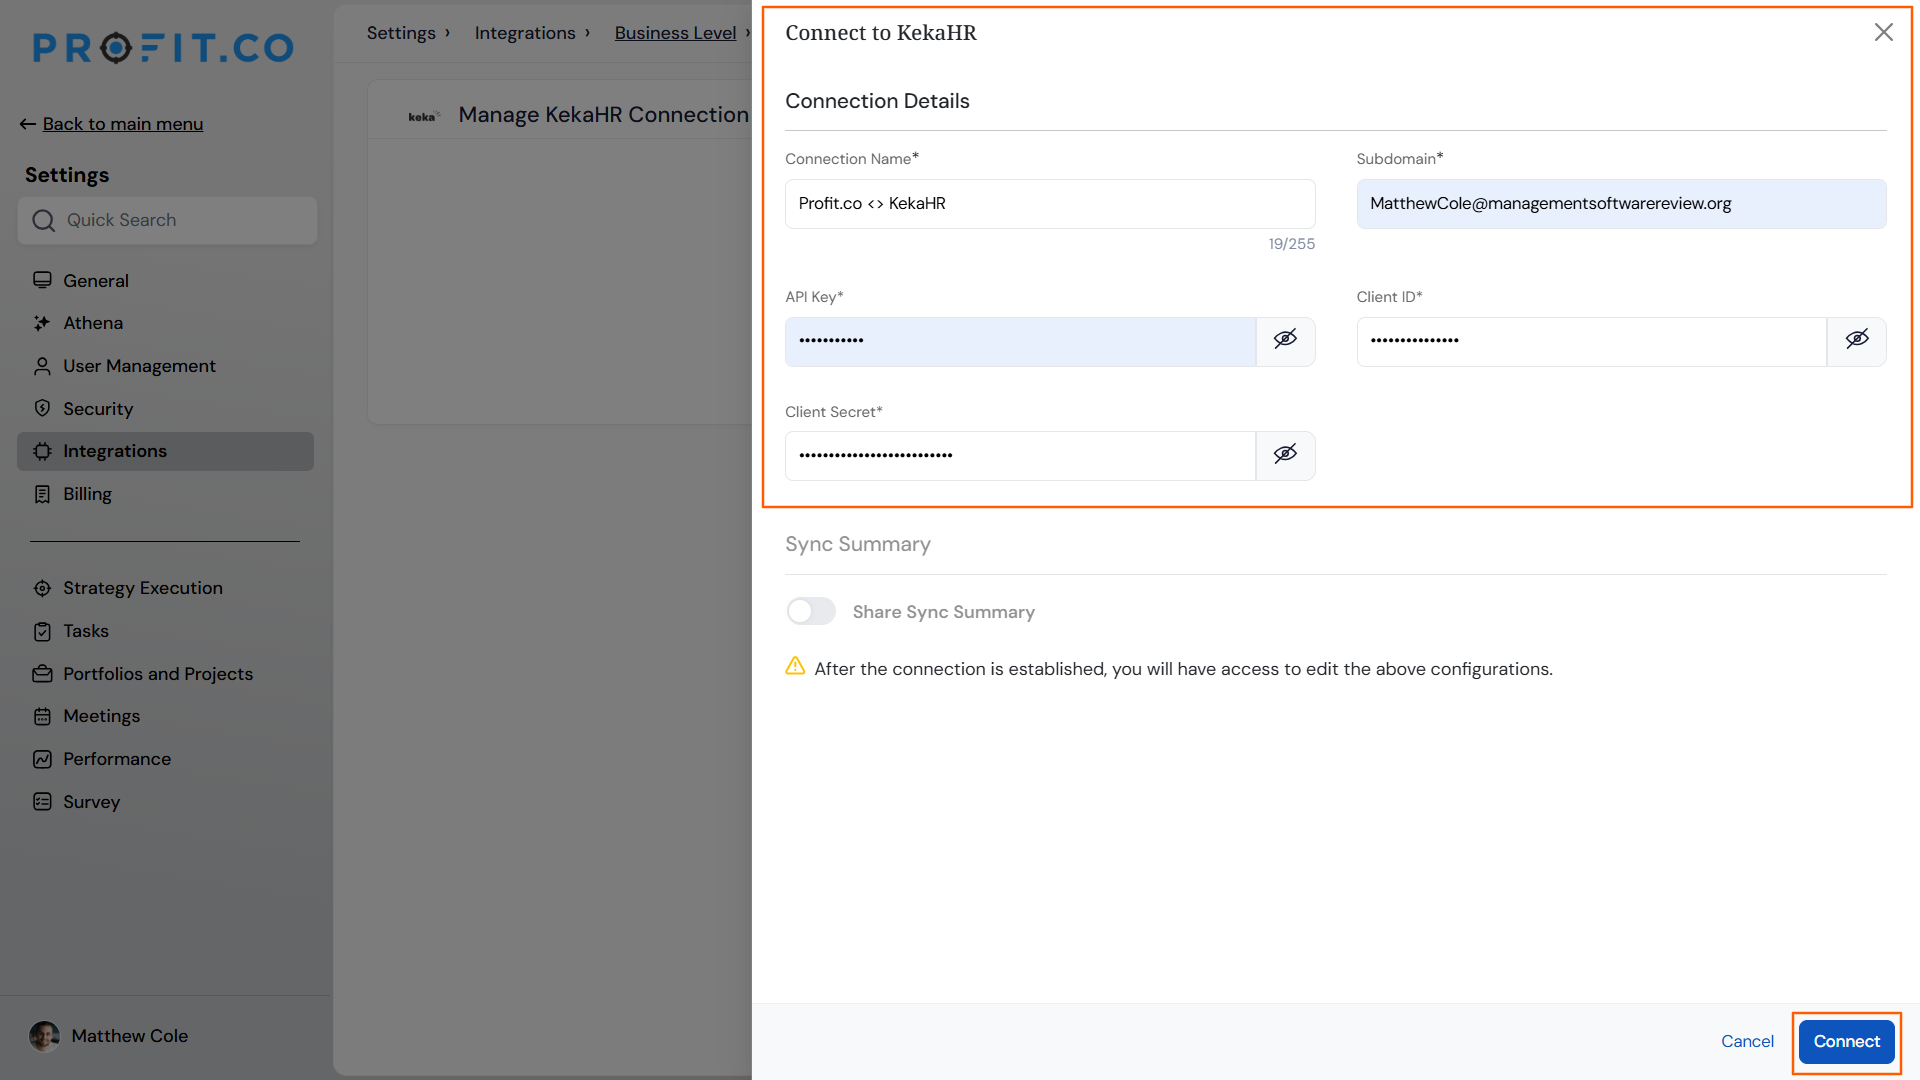Click Cancel in the dialog footer
The image size is (1920, 1080).
point(1747,1041)
